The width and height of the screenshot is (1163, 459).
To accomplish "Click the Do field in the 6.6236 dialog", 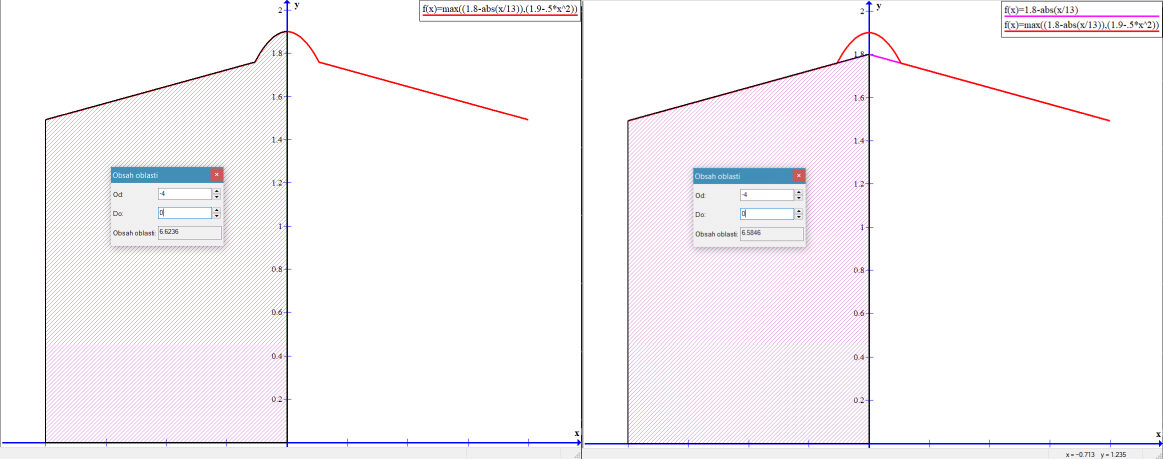I will pyautogui.click(x=184, y=213).
